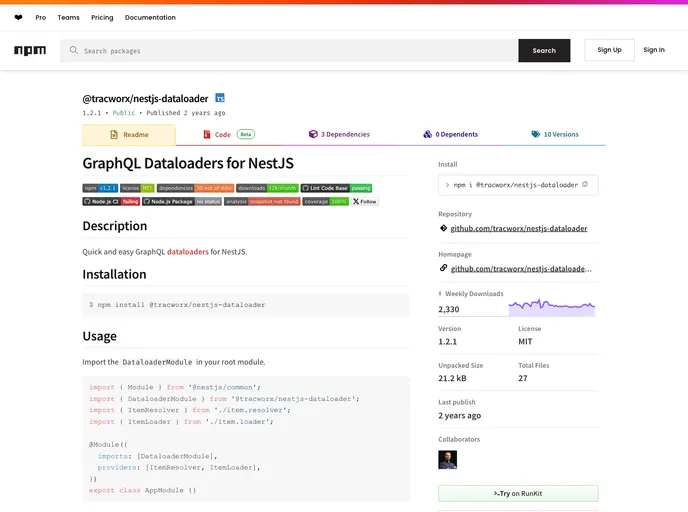The image size is (688, 512).
Task: Open the 0 Dependents tab
Action: pos(451,134)
